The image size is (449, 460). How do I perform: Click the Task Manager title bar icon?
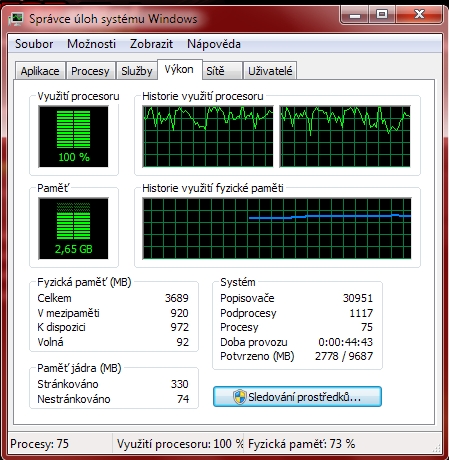click(16, 19)
